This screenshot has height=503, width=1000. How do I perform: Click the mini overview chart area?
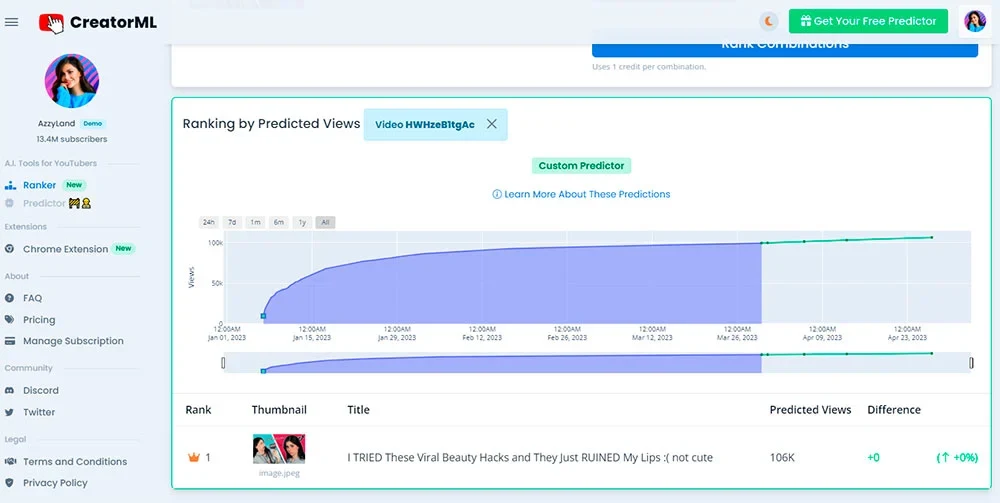tap(597, 363)
